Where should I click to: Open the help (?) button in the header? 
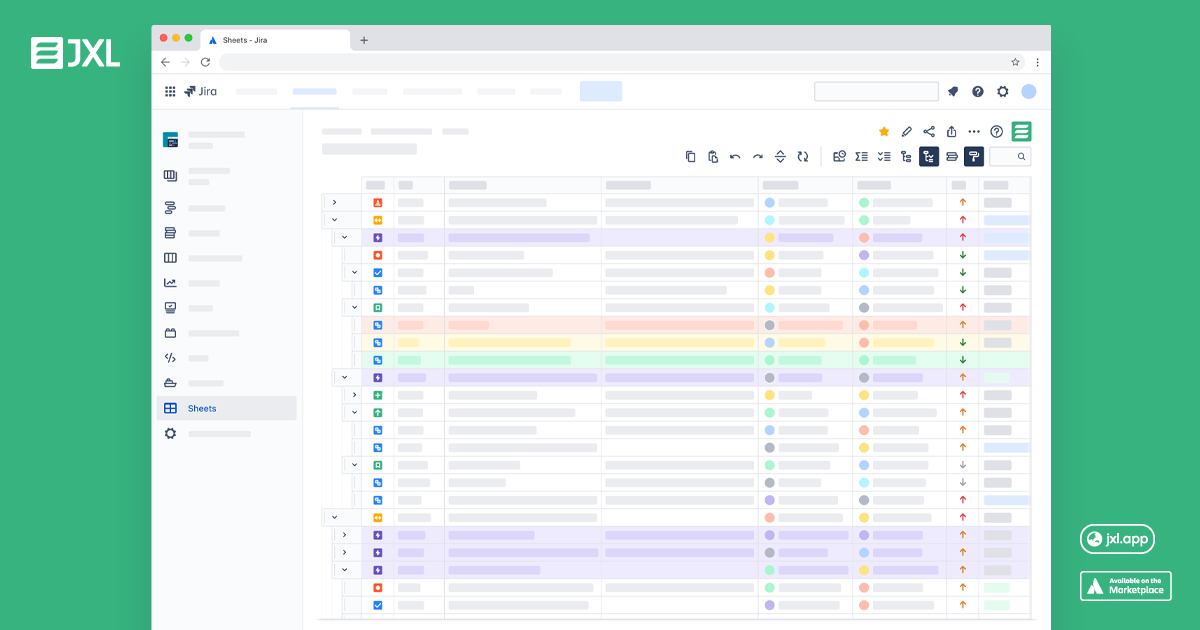click(996, 131)
